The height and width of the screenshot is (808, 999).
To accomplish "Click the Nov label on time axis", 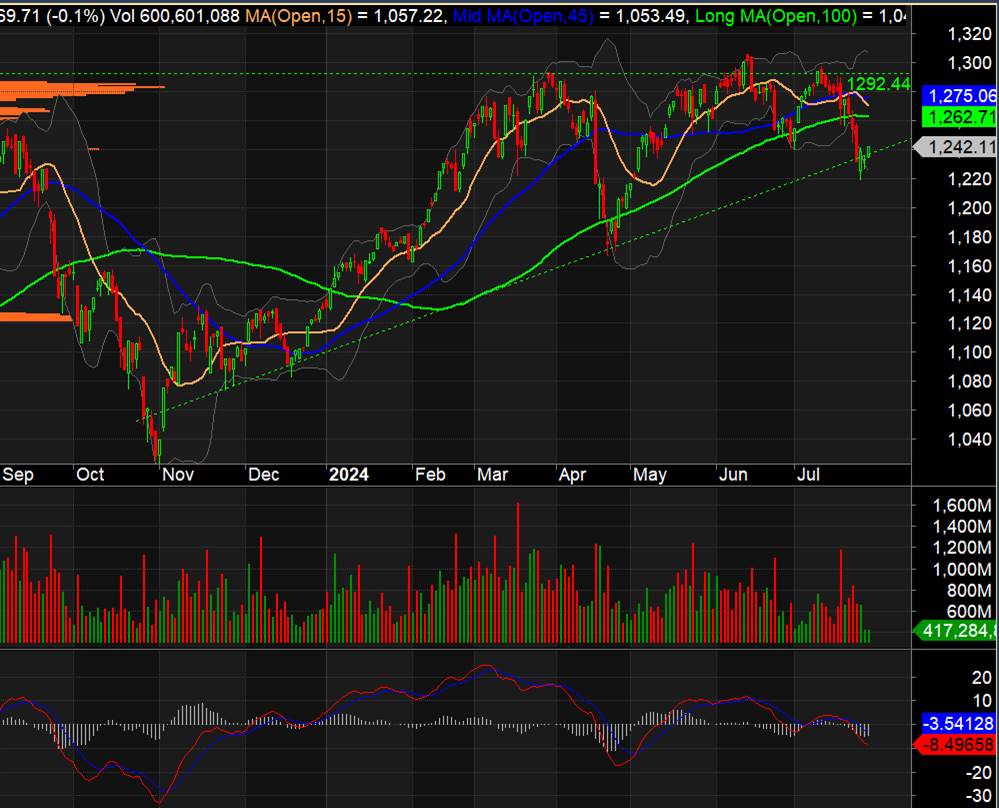I will [x=178, y=475].
